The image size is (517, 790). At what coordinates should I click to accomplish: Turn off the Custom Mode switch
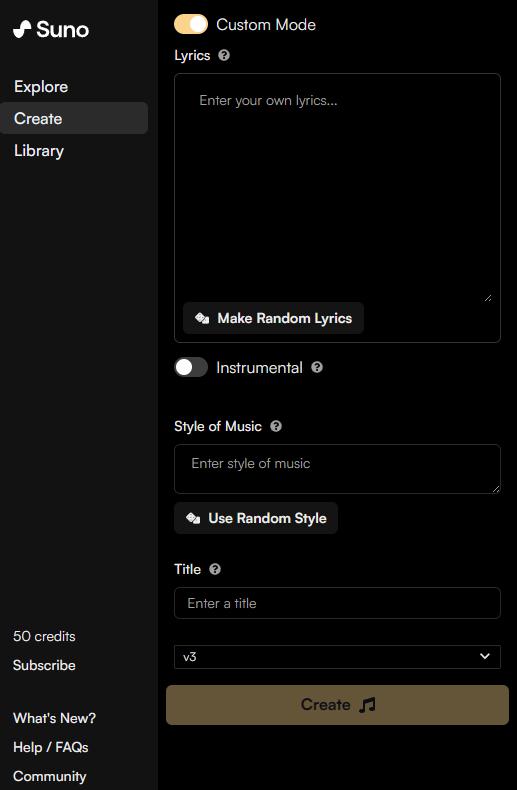coord(191,24)
